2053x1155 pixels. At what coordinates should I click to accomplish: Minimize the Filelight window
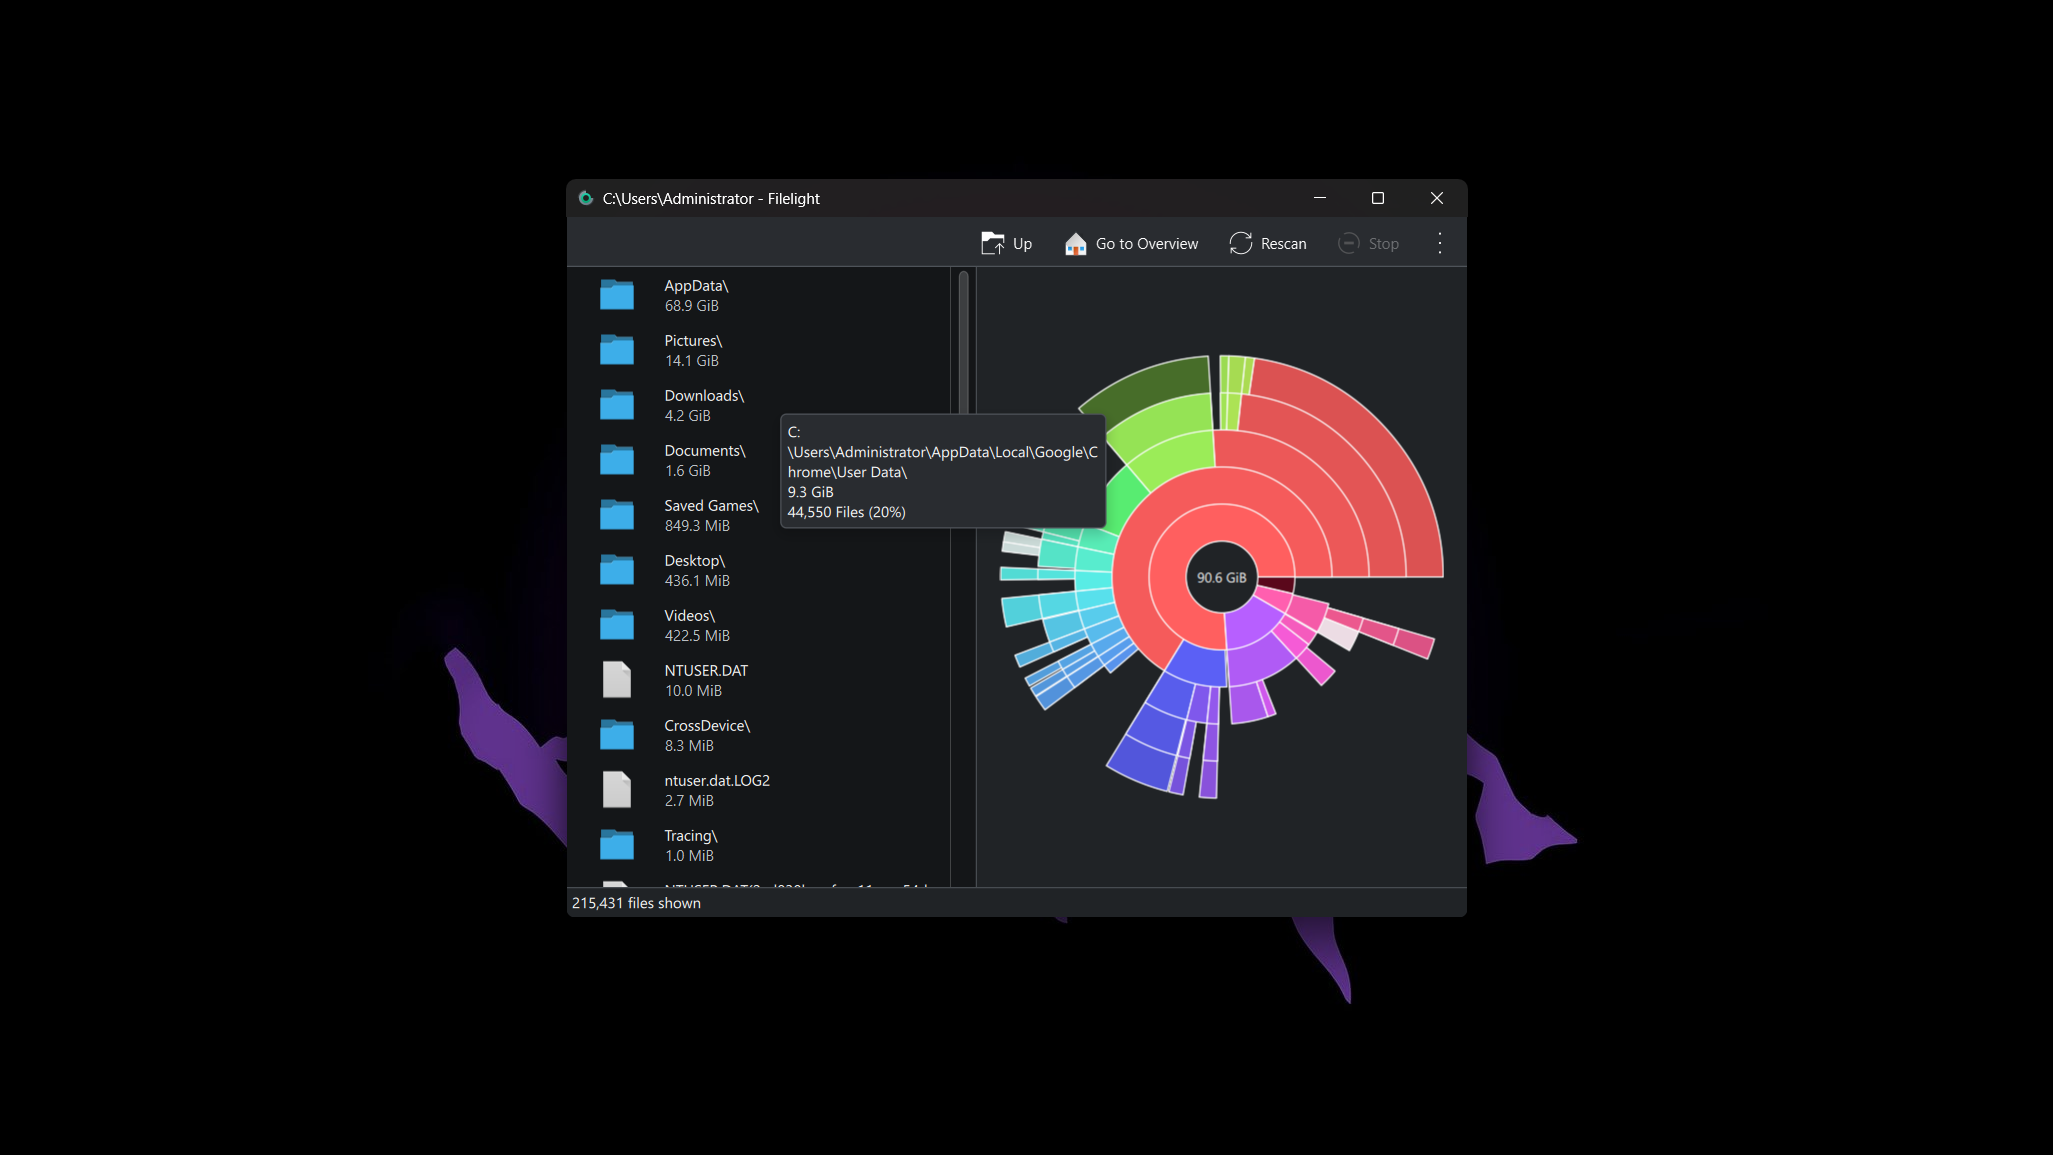point(1320,198)
